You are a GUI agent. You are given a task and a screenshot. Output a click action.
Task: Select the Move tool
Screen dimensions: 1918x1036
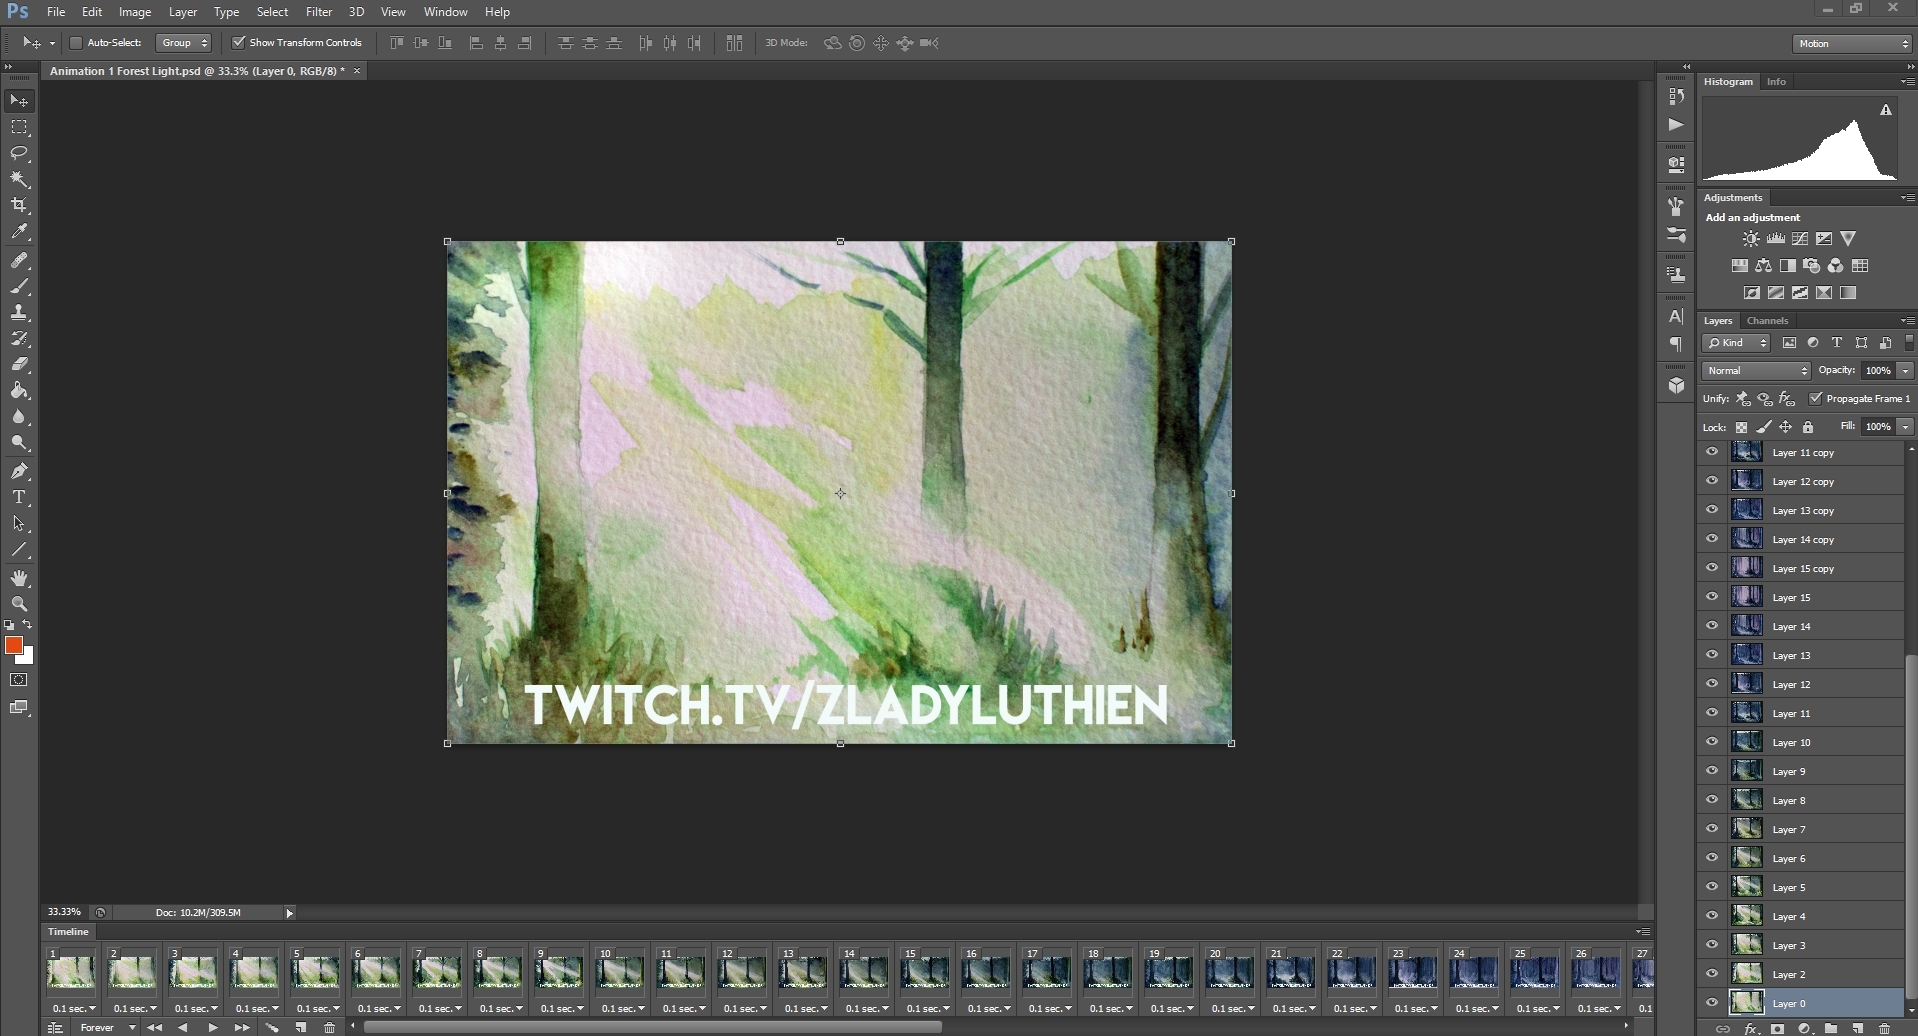point(19,101)
